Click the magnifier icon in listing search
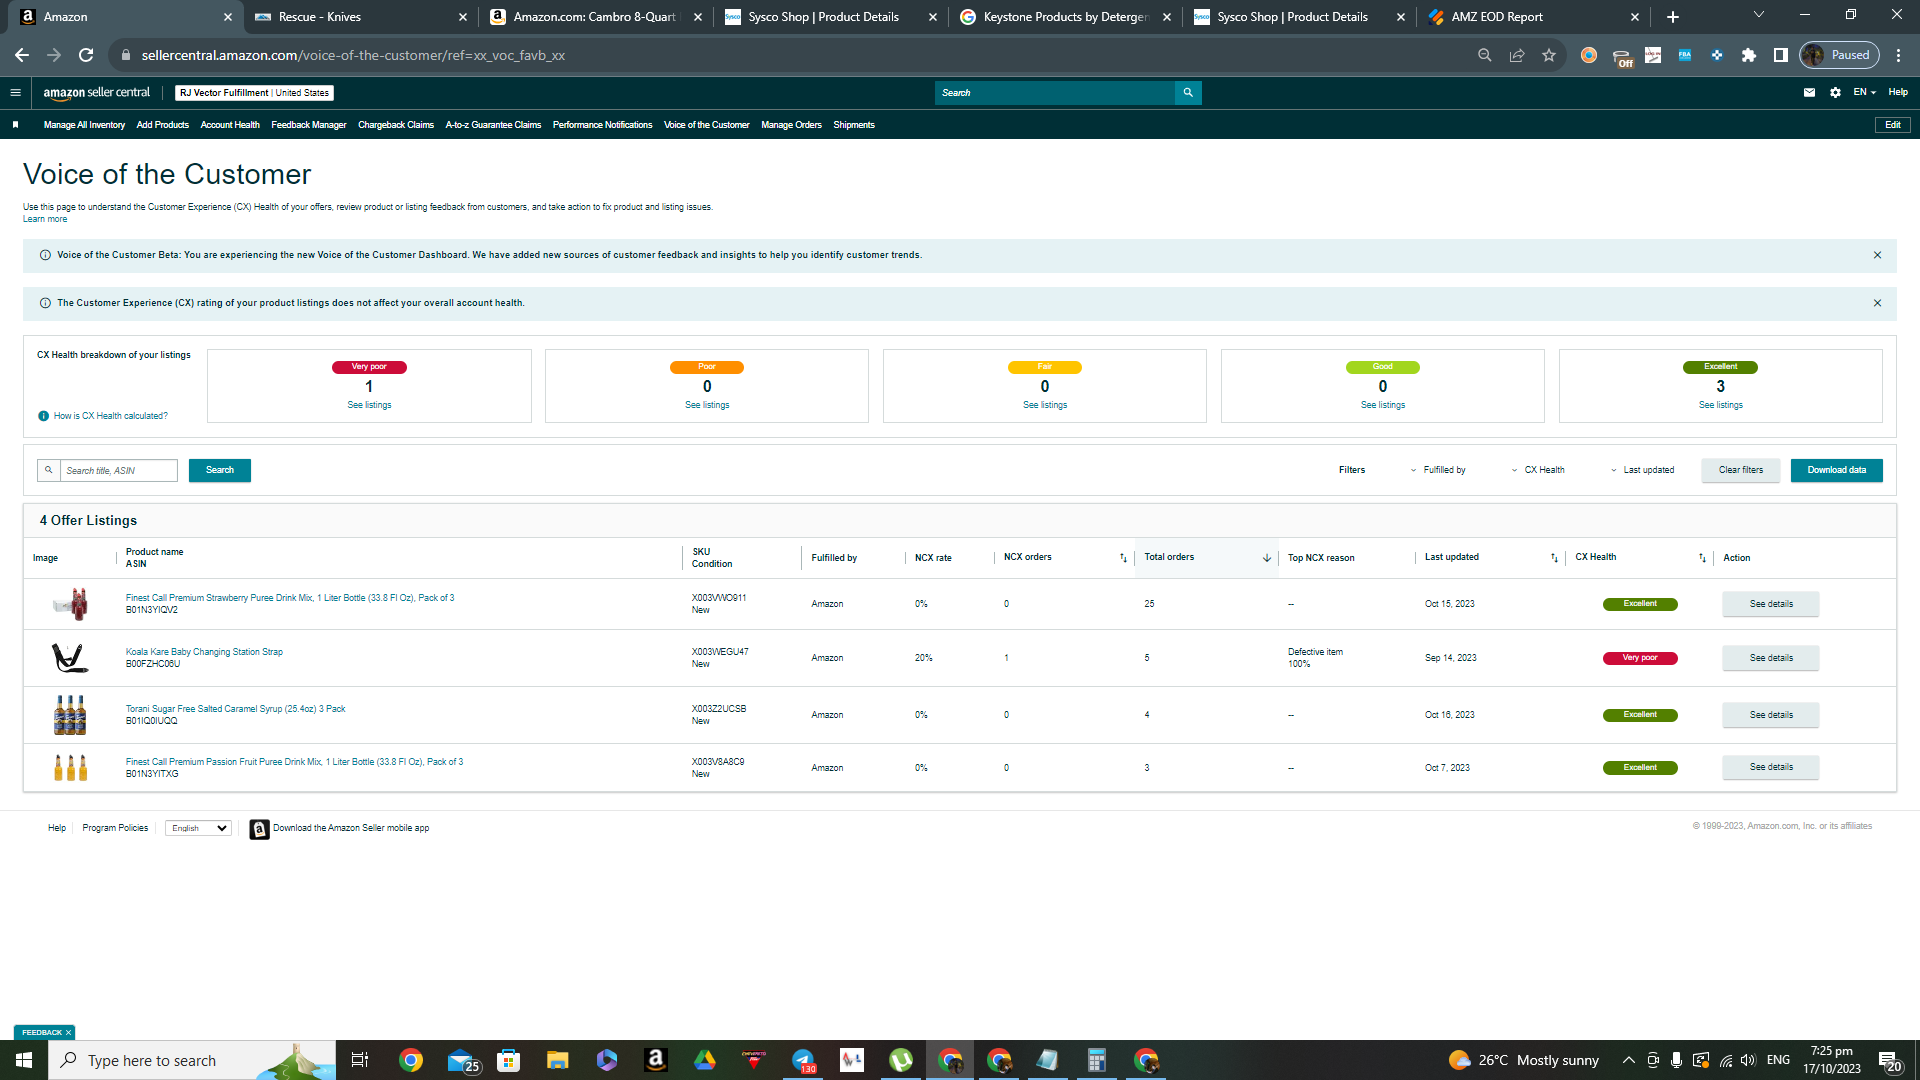1920x1080 pixels. pyautogui.click(x=48, y=470)
